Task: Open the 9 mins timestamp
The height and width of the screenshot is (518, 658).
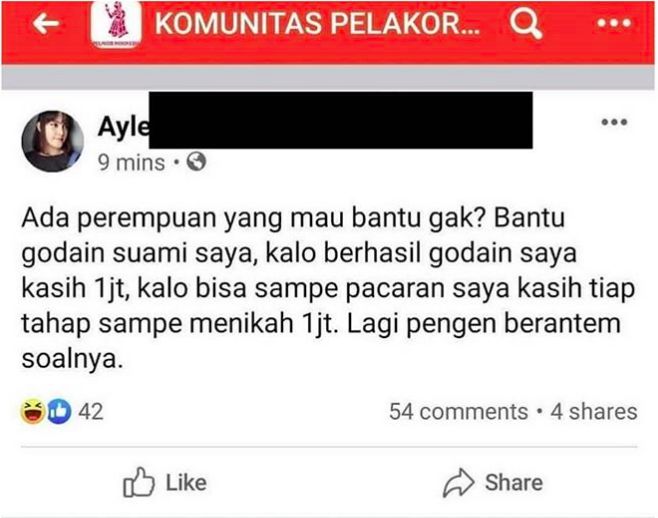Action: pos(131,162)
